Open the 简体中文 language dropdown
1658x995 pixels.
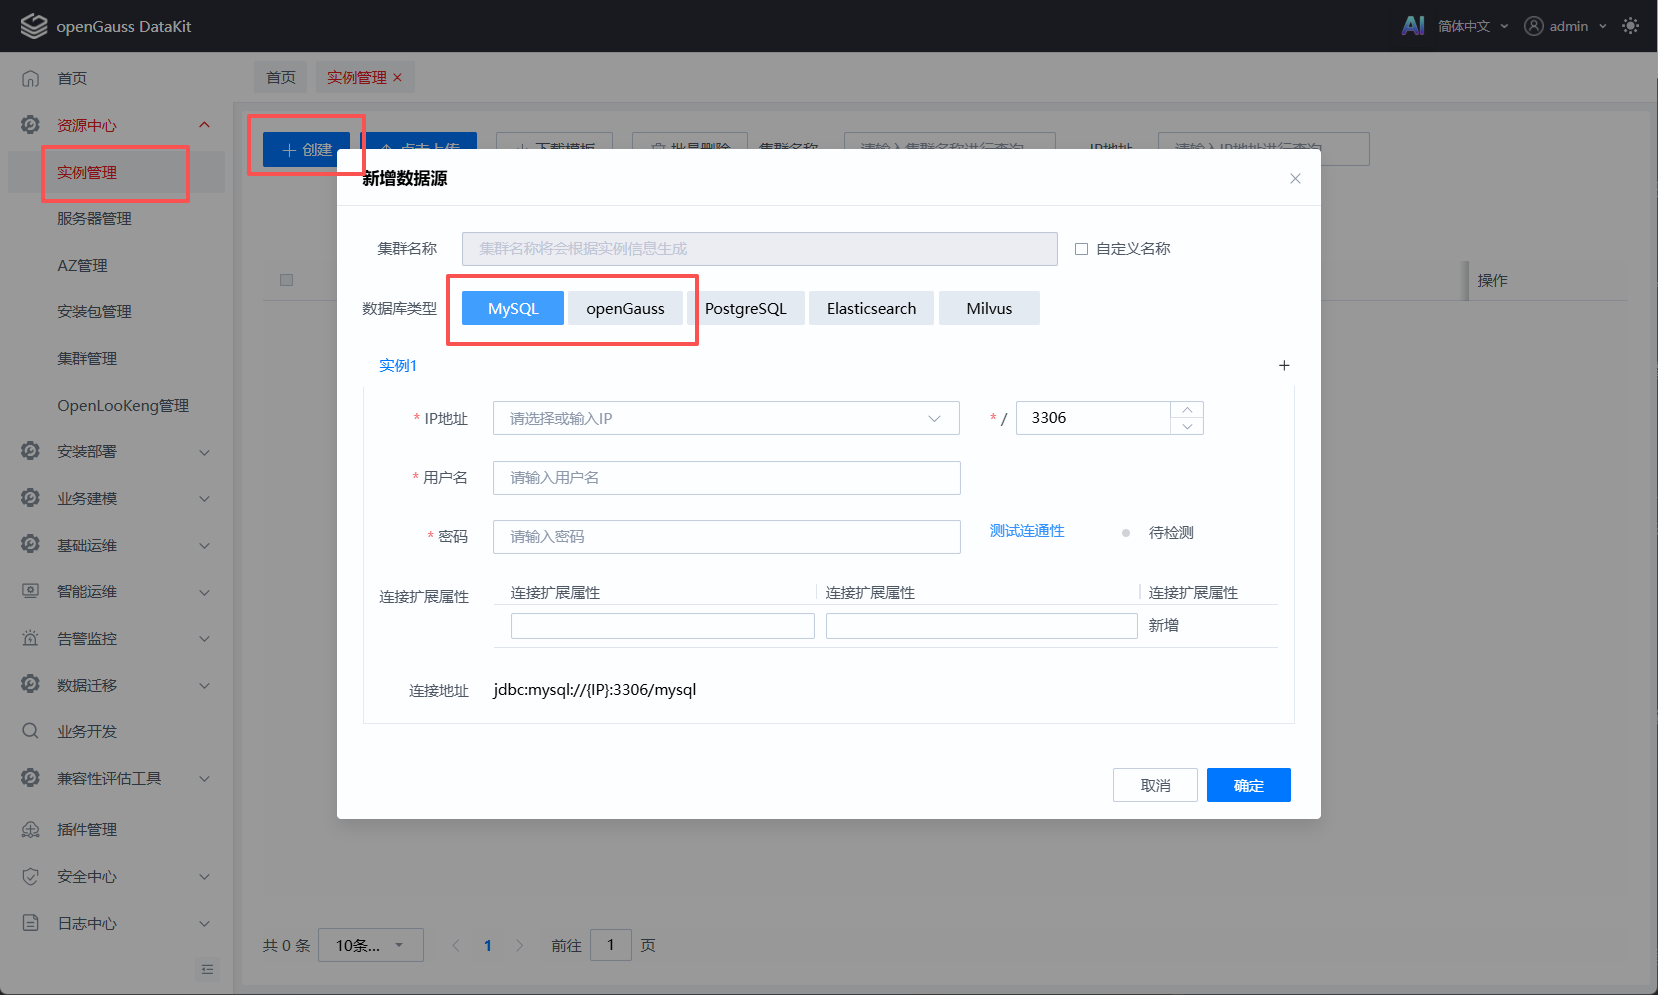pyautogui.click(x=1473, y=26)
